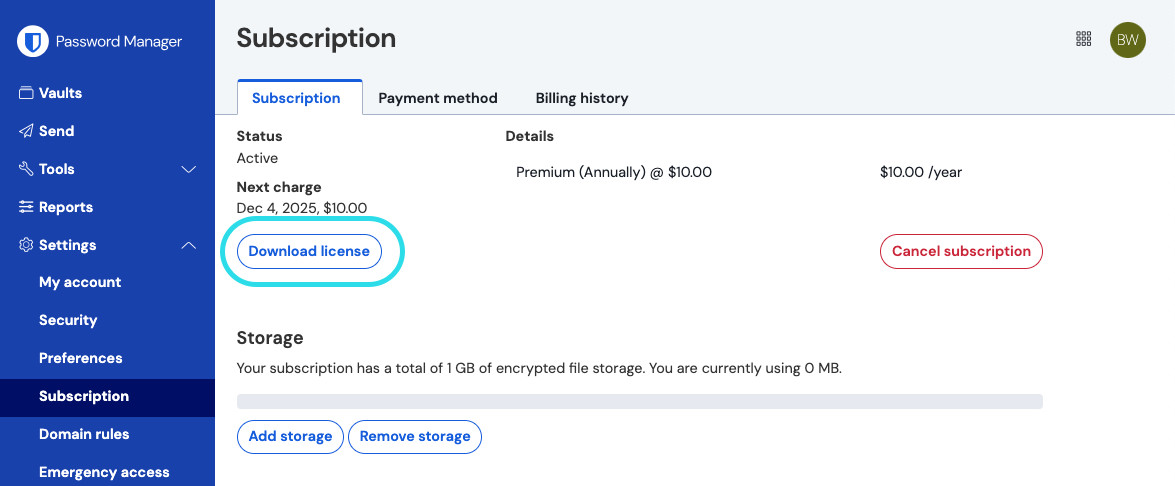Click the Add storage button

[290, 436]
